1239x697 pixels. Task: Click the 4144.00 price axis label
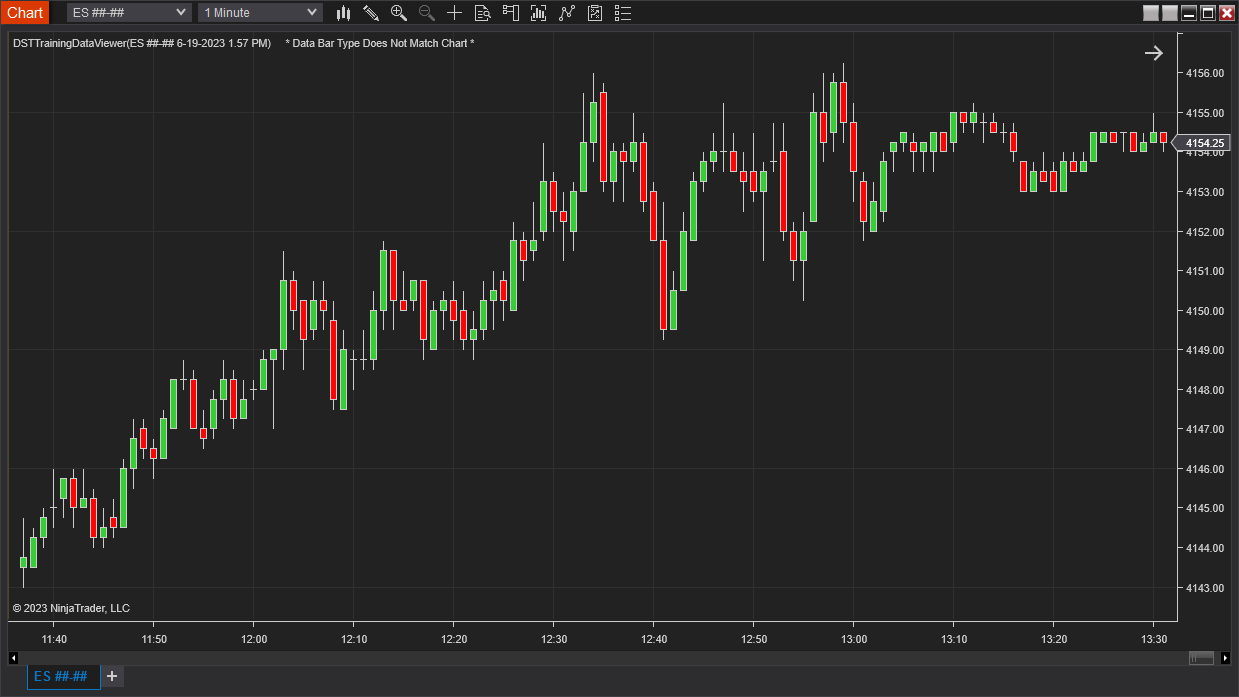pos(1204,548)
